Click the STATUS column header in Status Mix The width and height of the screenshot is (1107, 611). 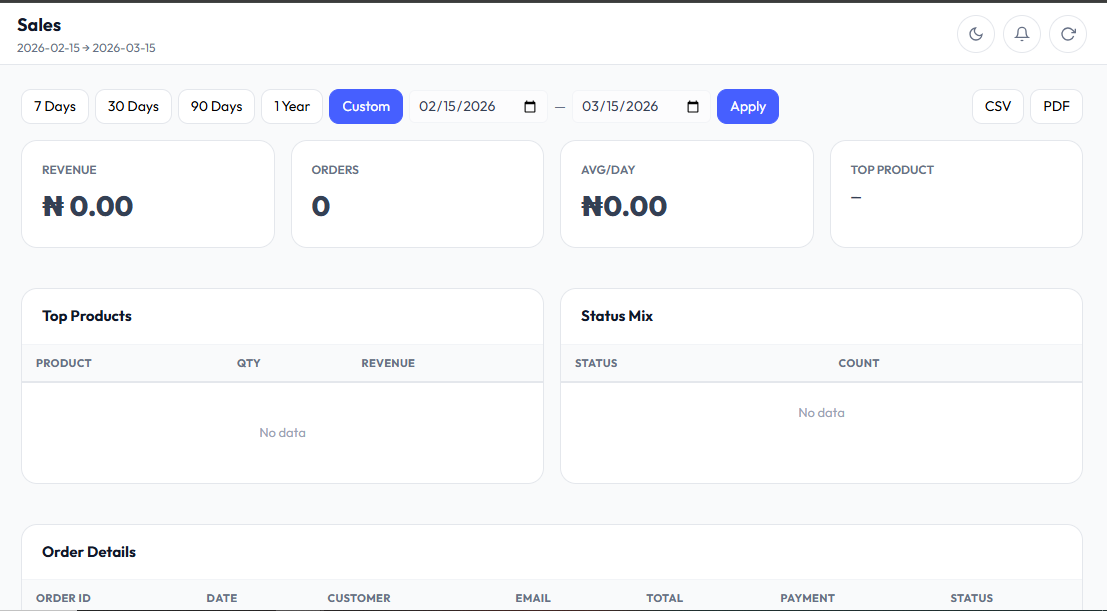pyautogui.click(x=596, y=363)
